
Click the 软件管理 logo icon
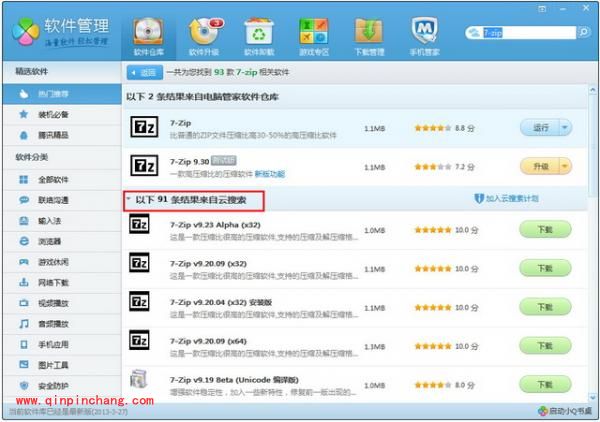click(26, 31)
